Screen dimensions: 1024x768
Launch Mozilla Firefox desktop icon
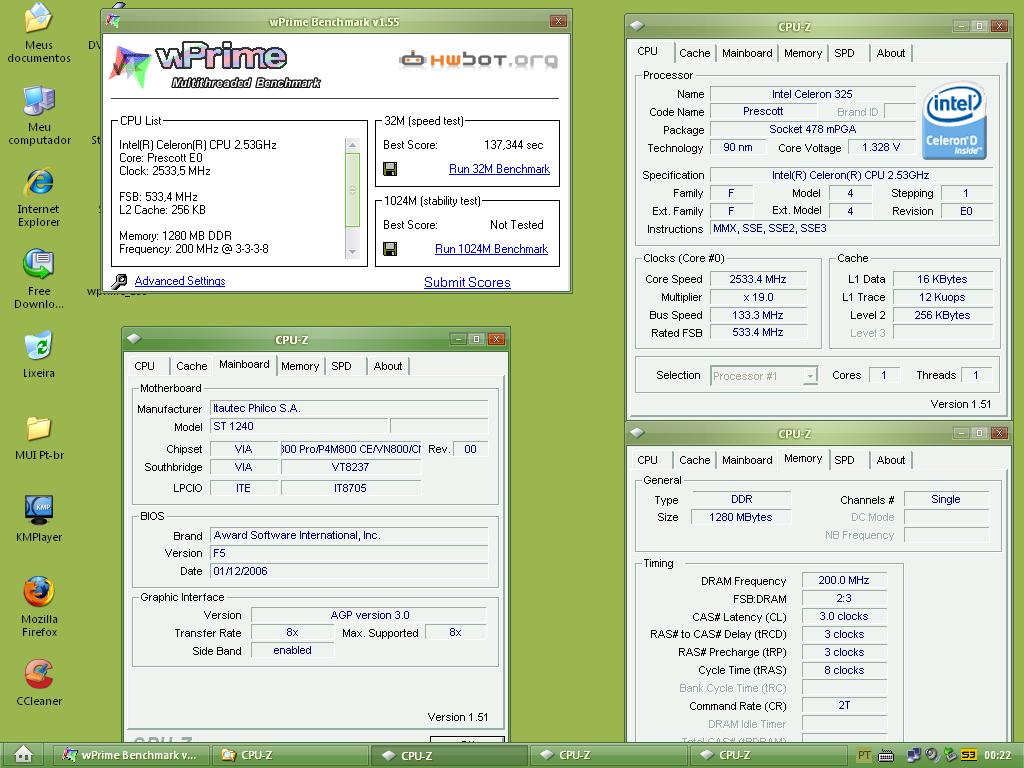pyautogui.click(x=39, y=606)
